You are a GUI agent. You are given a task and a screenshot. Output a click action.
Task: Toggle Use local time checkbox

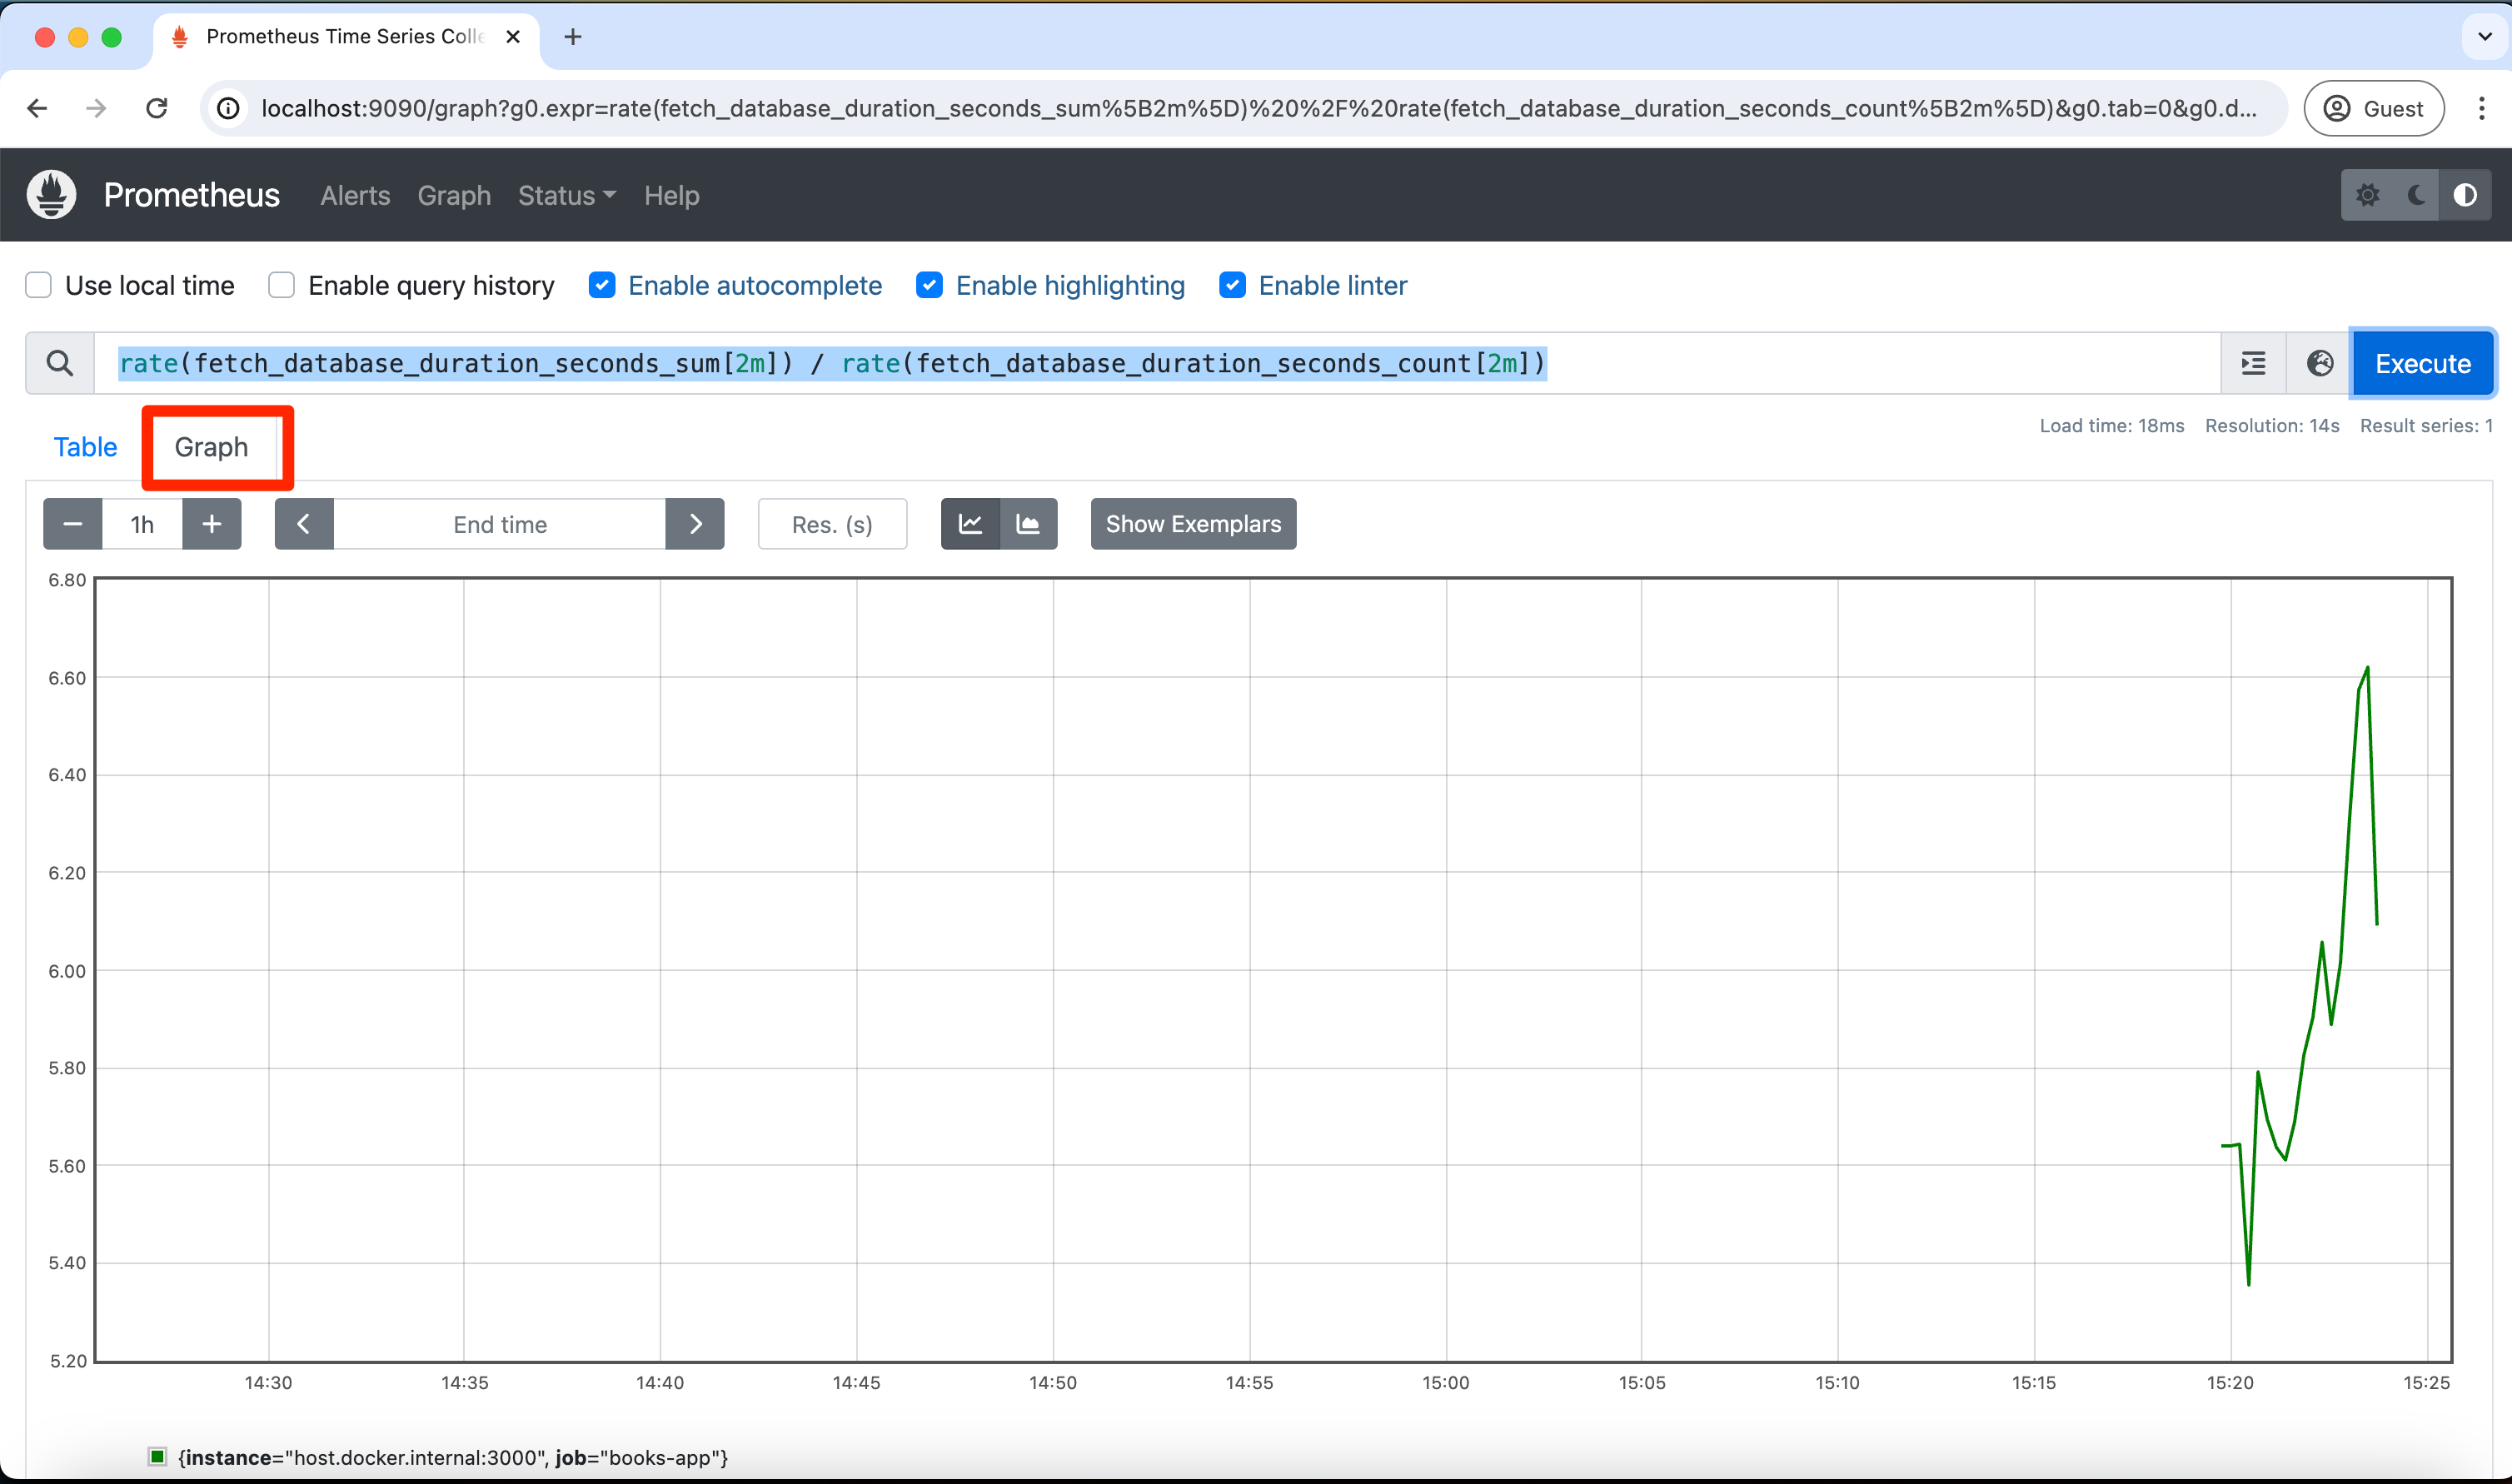click(38, 285)
